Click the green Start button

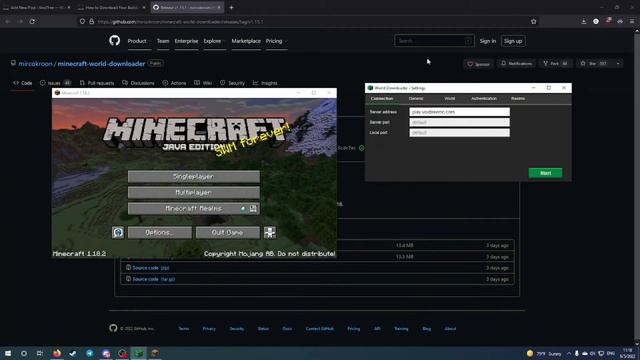point(545,173)
